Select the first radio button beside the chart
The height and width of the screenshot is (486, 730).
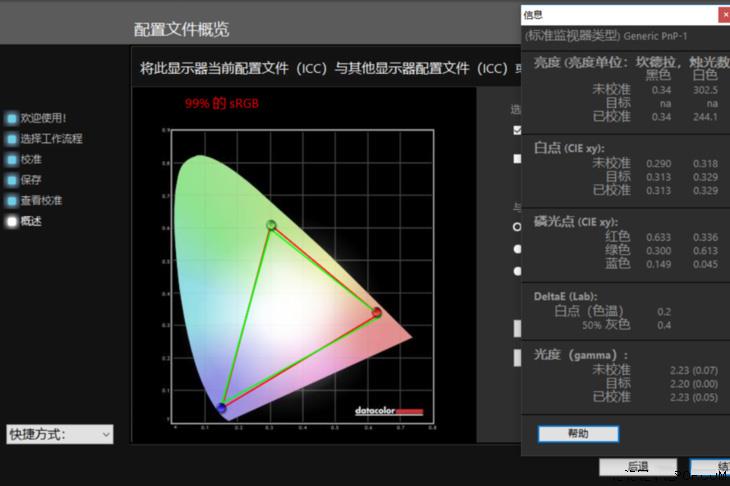(517, 227)
